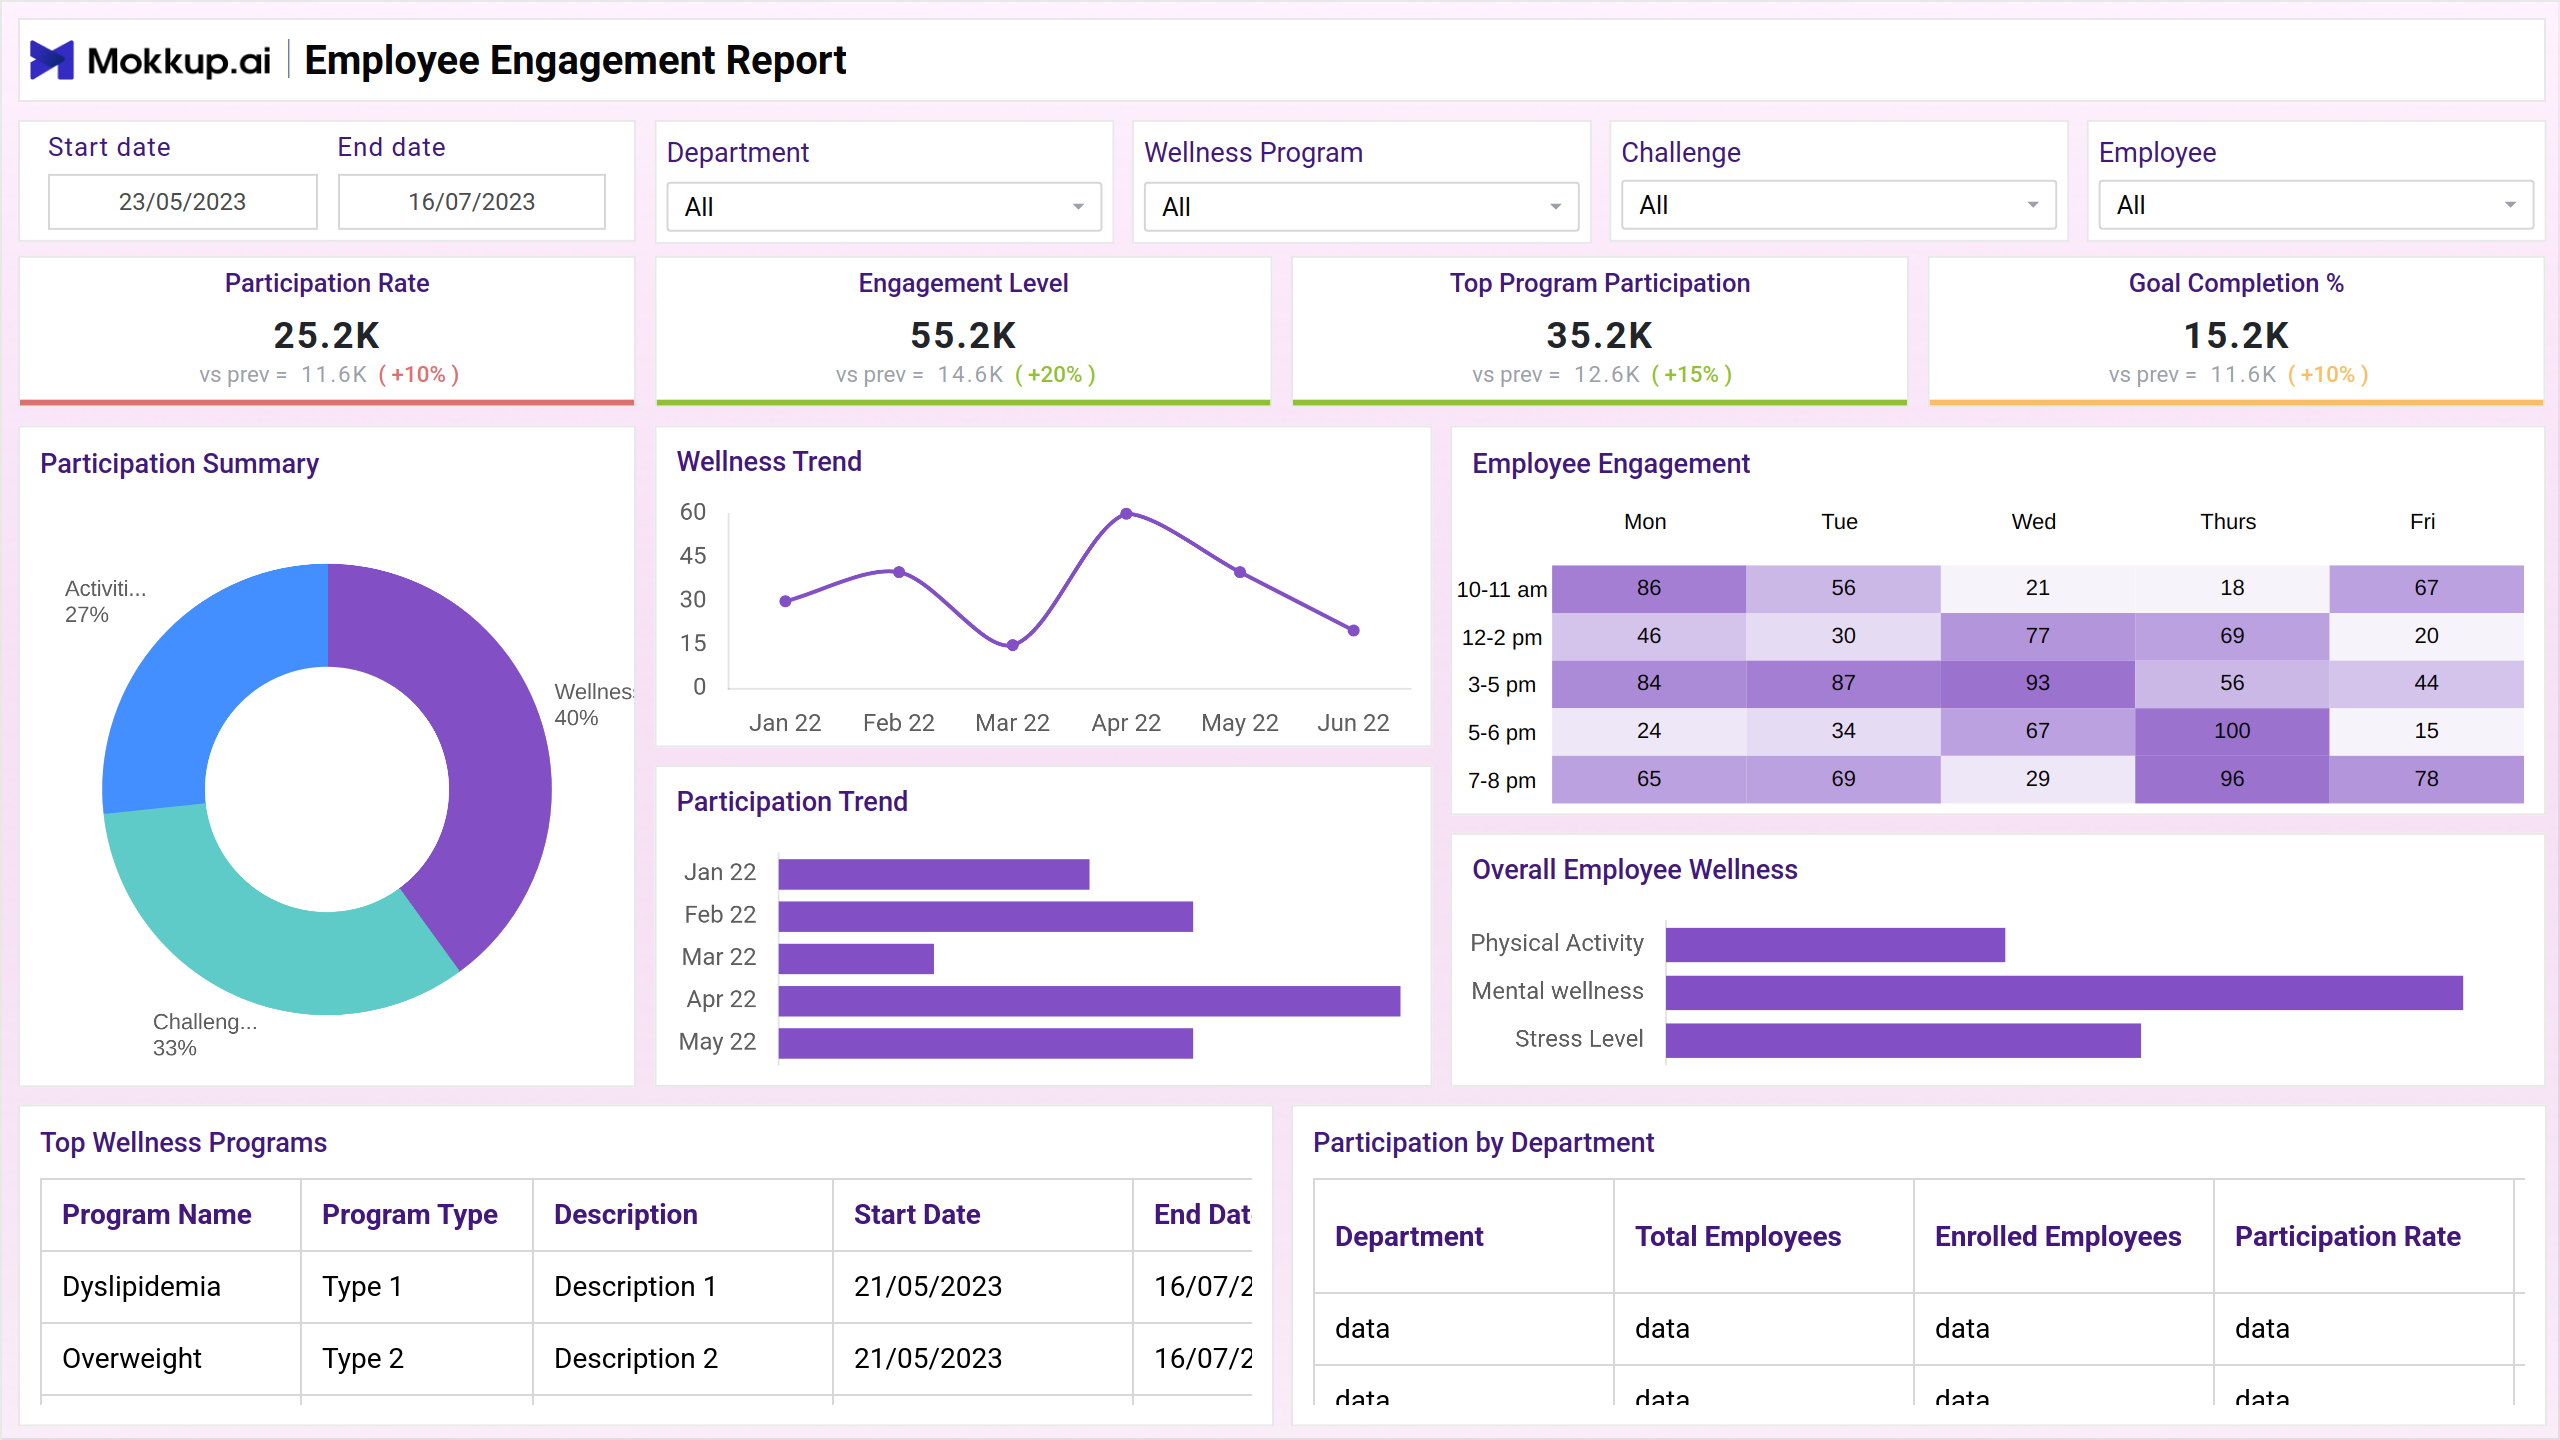This screenshot has height=1440, width=2560.
Task: Click heatmap cell 15 for Fri 5-6 pm
Action: [2426, 731]
